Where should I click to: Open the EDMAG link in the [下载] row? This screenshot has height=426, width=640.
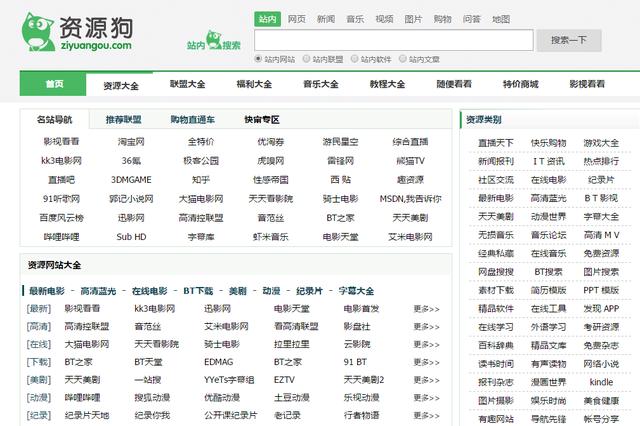point(219,362)
